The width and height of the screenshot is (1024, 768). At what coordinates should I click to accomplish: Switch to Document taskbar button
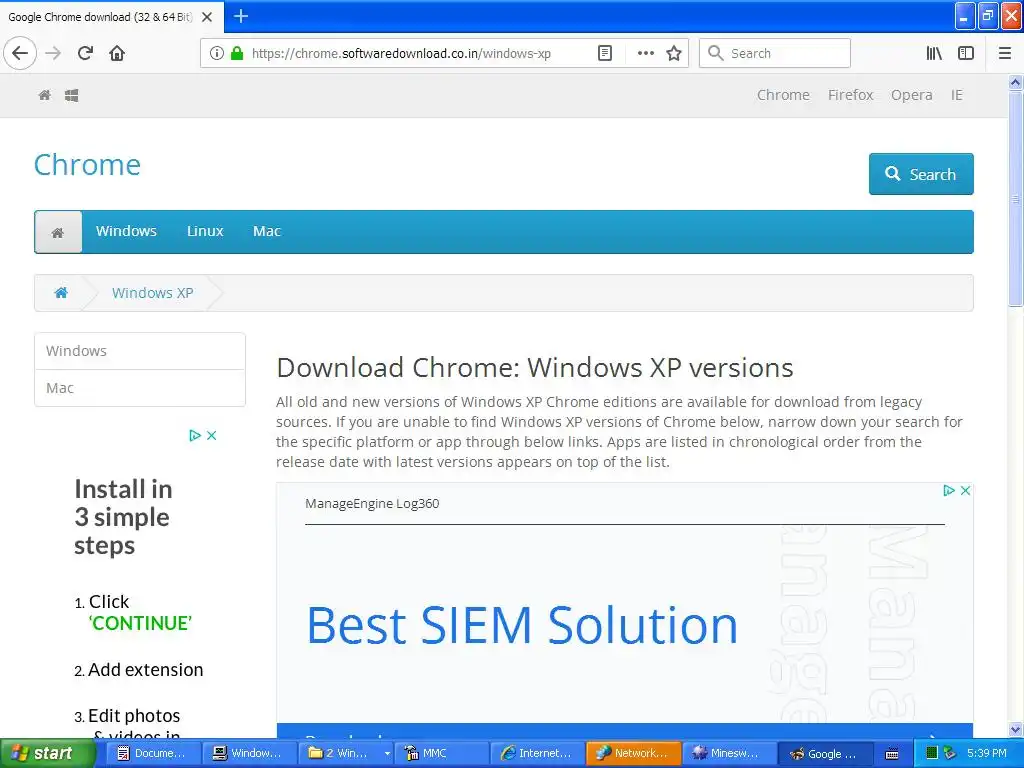152,754
